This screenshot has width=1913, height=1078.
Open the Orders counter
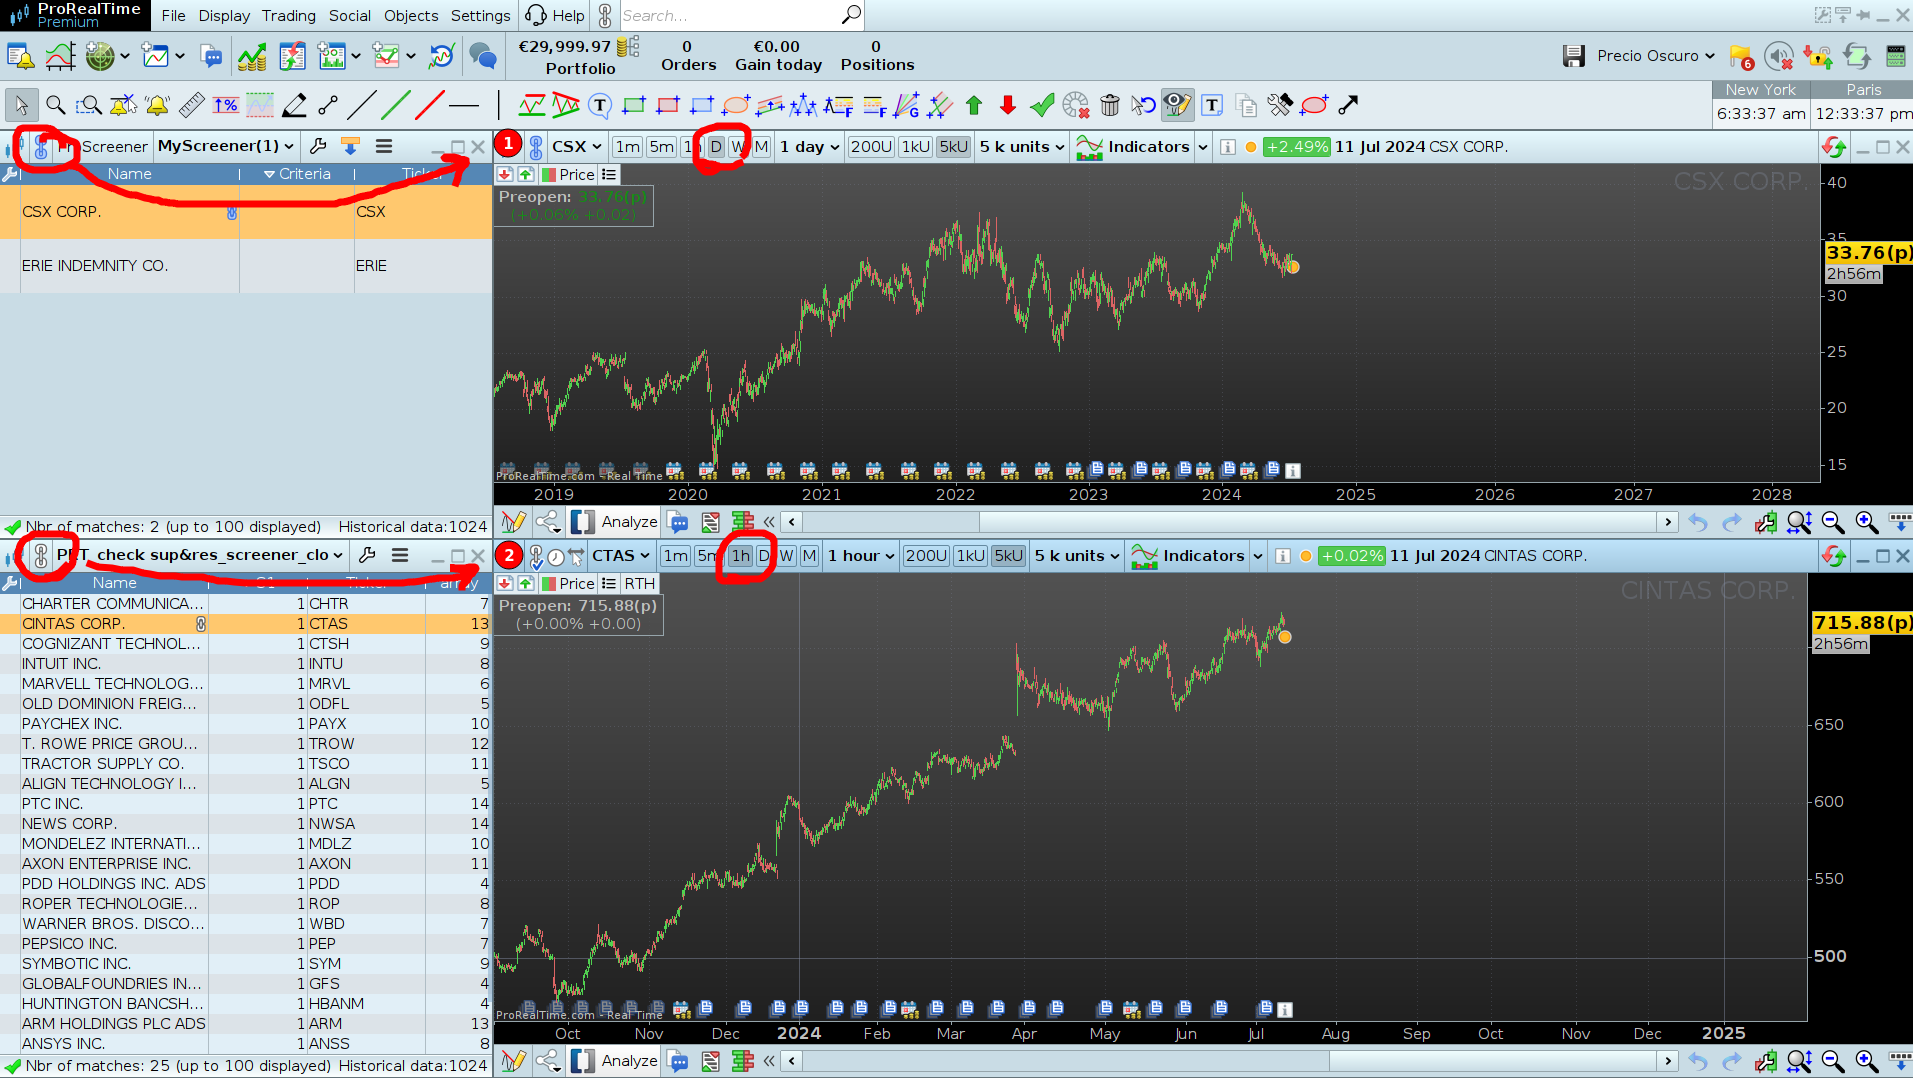(x=688, y=56)
